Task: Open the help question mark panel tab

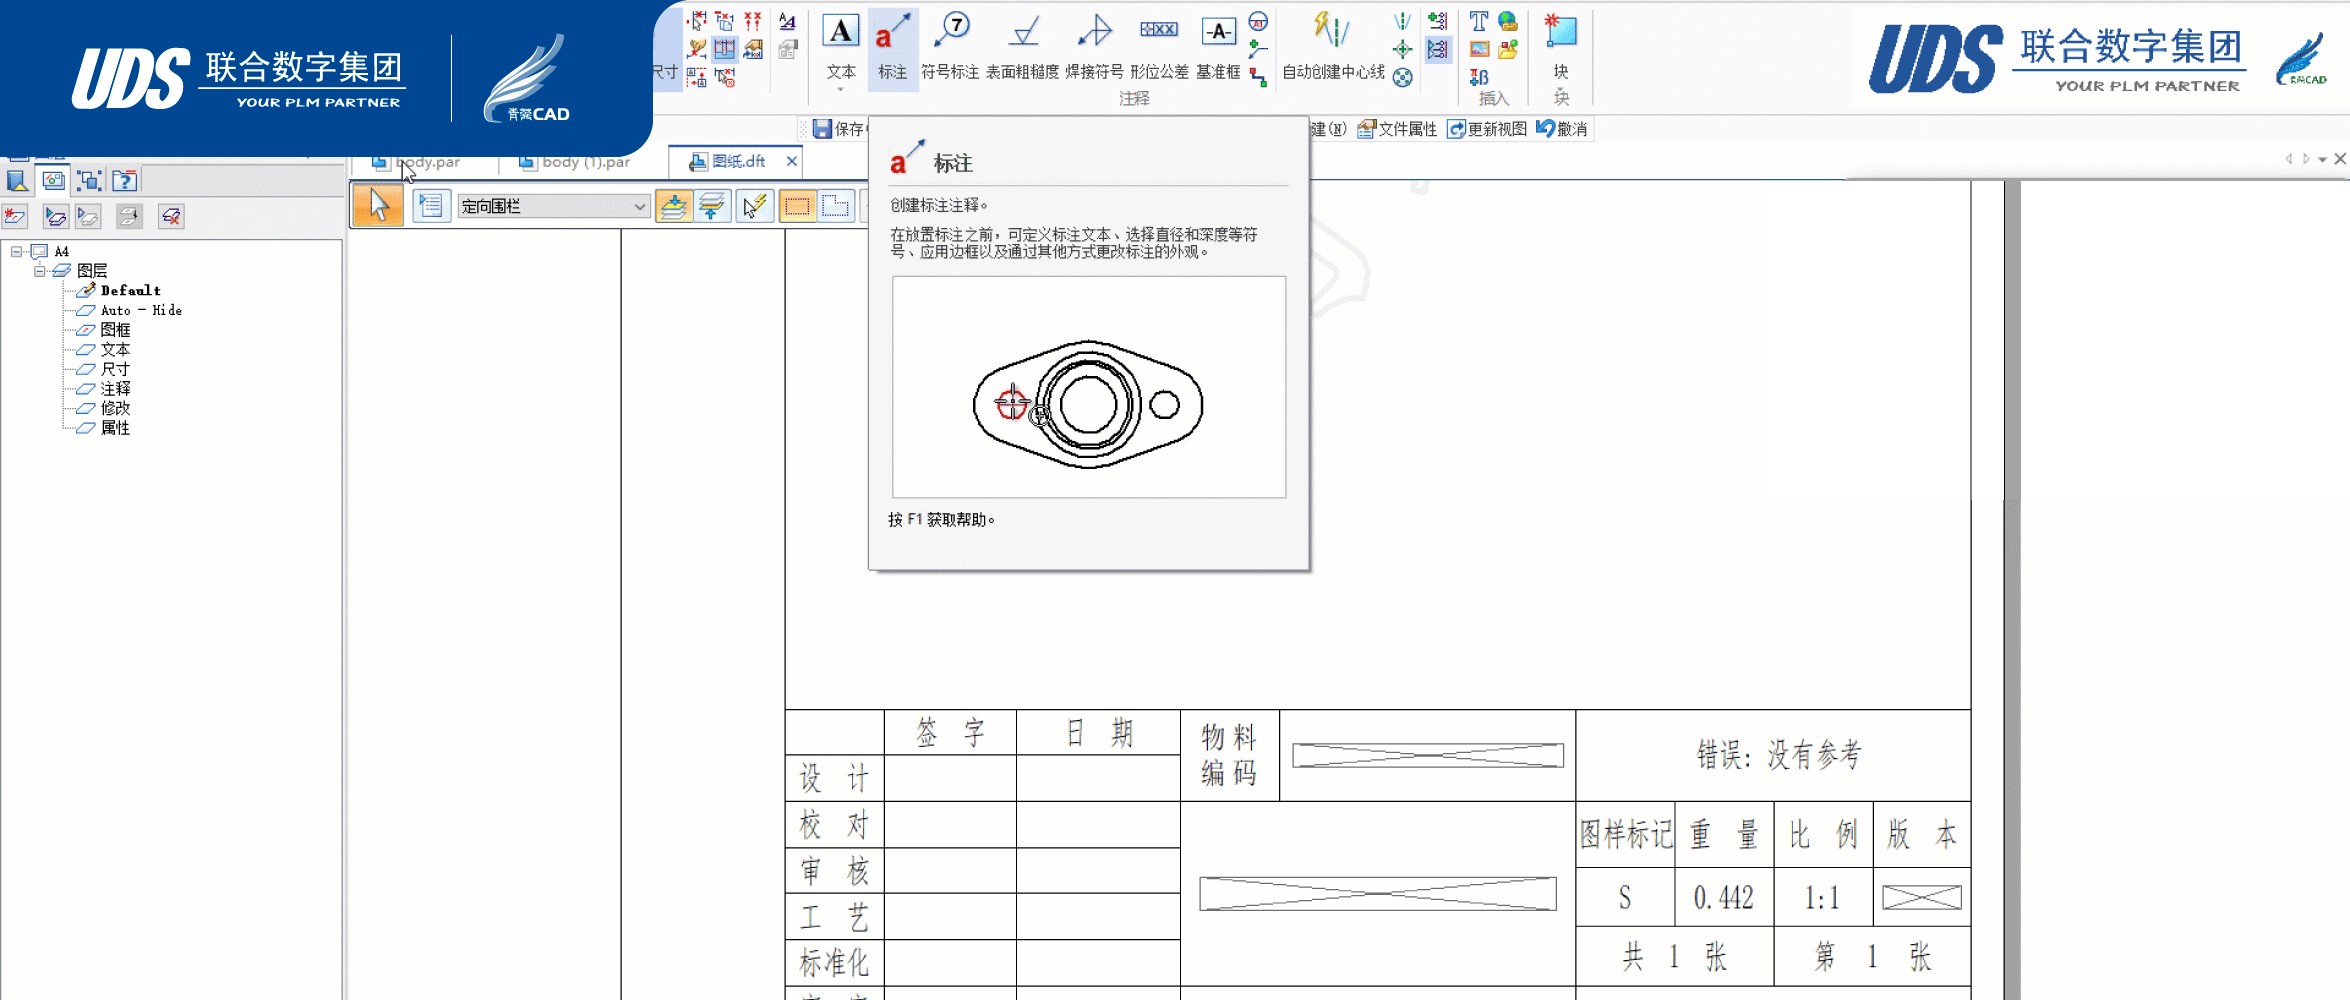Action: tap(124, 181)
